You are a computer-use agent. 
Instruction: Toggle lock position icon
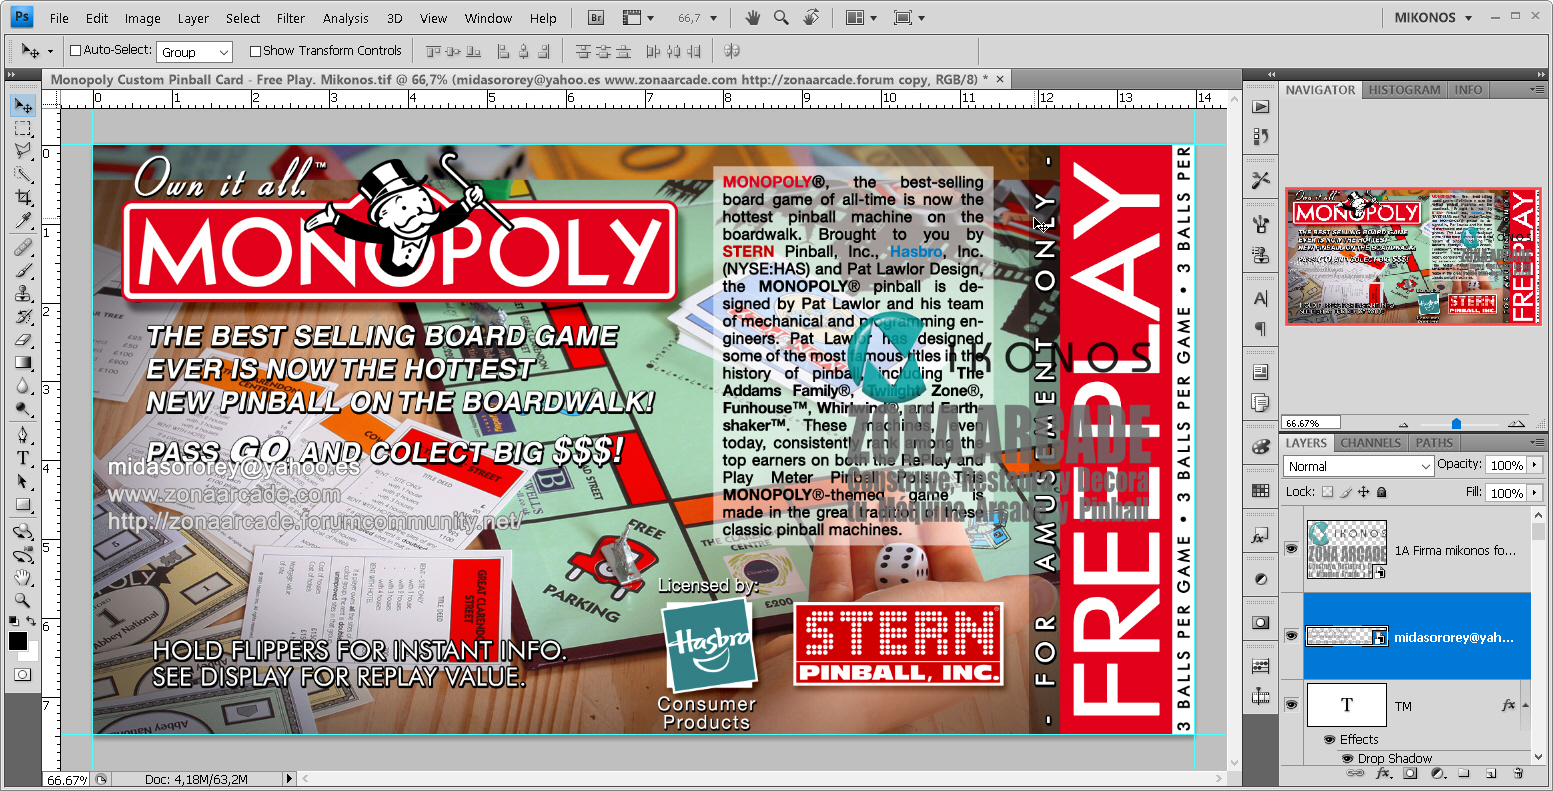1364,492
